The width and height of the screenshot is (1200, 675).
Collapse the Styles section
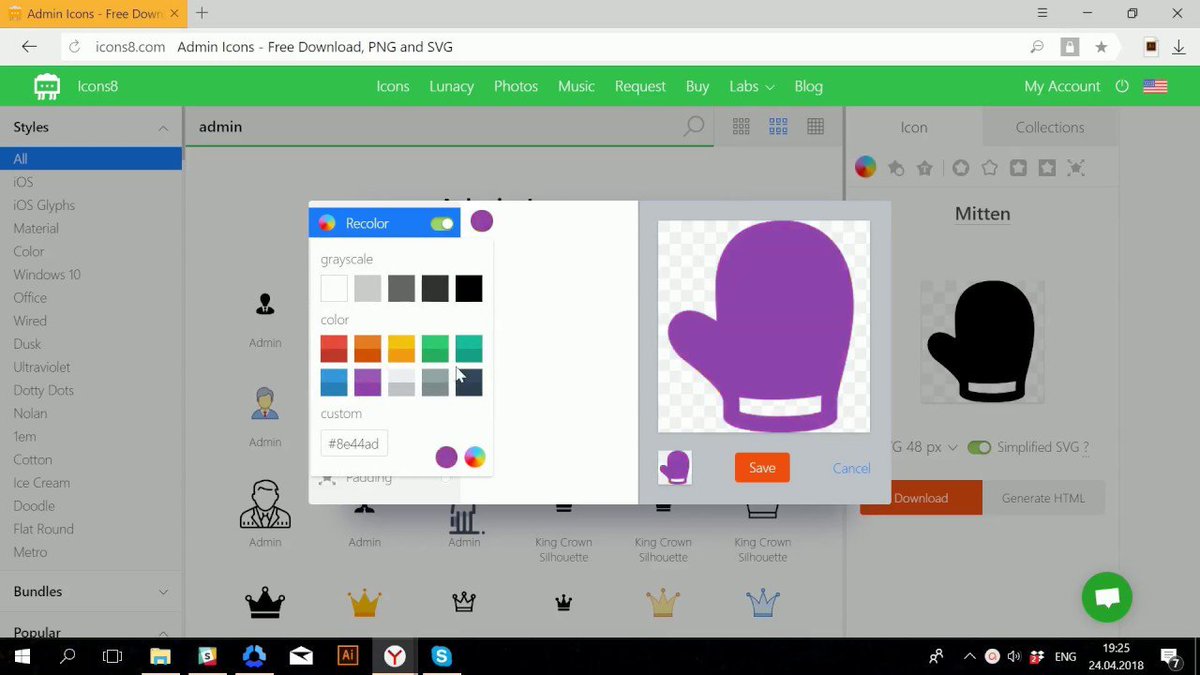[x=162, y=127]
